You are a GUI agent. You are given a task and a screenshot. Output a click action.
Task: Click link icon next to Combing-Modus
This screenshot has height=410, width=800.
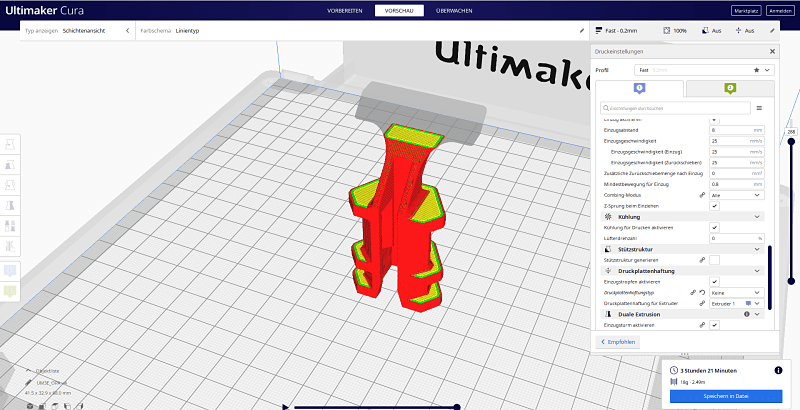702,195
